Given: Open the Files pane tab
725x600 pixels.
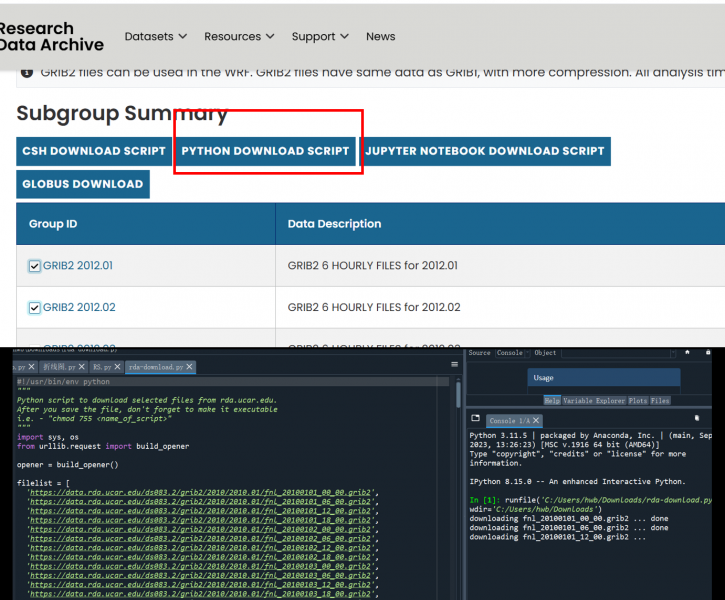Looking at the screenshot, I should tap(660, 400).
